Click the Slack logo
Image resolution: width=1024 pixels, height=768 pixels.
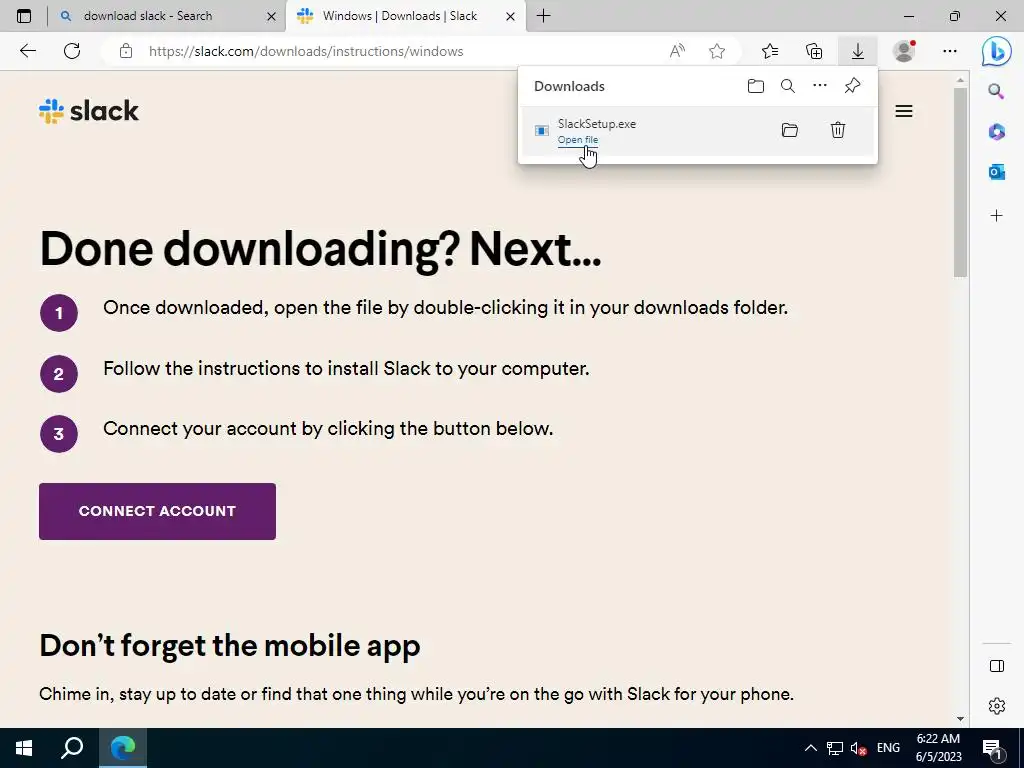click(x=89, y=111)
